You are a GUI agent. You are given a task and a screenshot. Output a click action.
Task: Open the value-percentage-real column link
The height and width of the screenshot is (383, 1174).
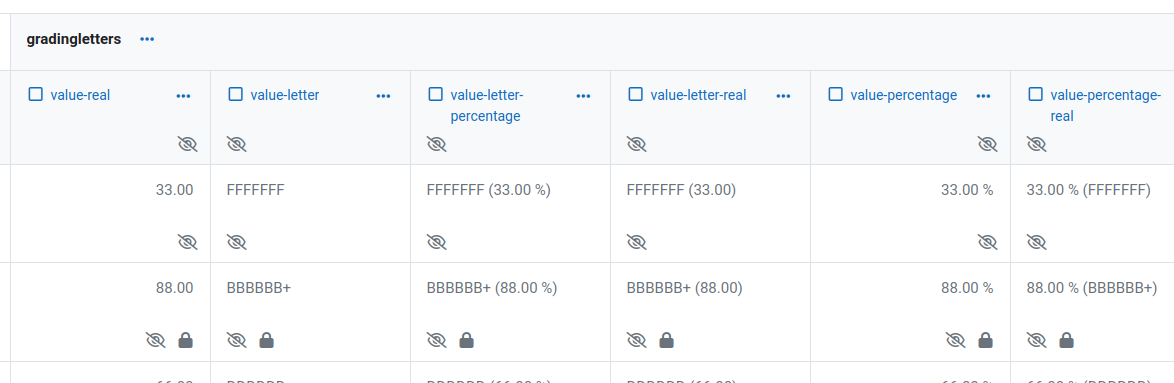click(x=1106, y=105)
